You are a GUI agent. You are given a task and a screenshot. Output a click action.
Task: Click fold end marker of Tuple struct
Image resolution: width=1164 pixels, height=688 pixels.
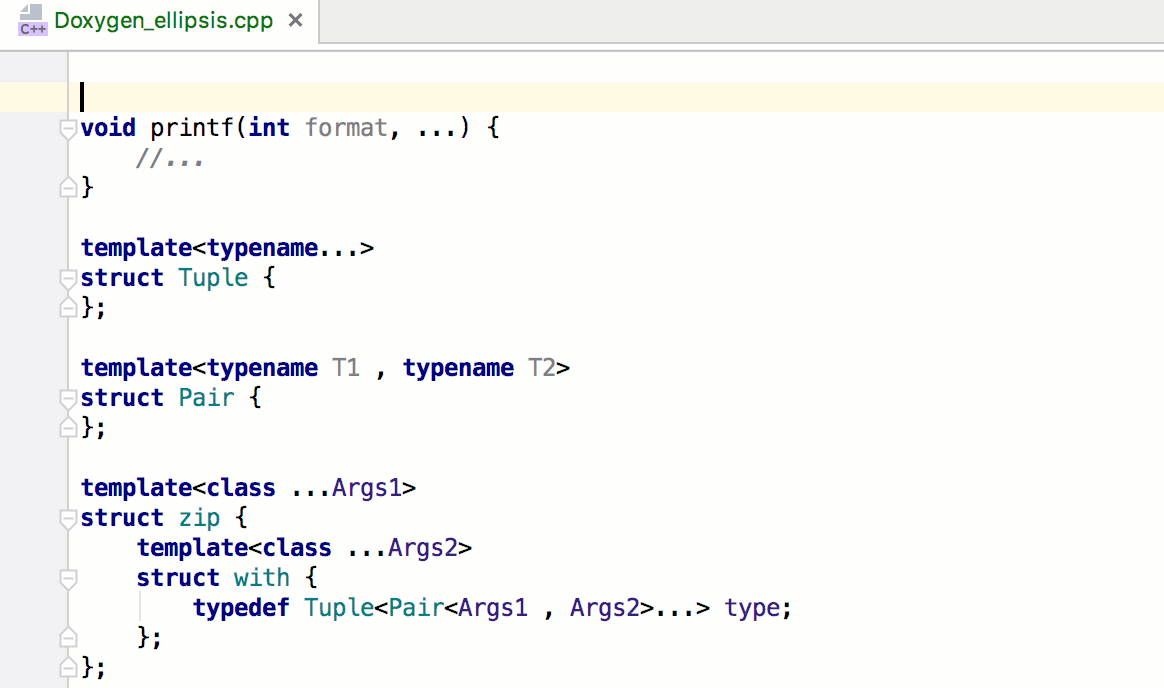point(68,307)
